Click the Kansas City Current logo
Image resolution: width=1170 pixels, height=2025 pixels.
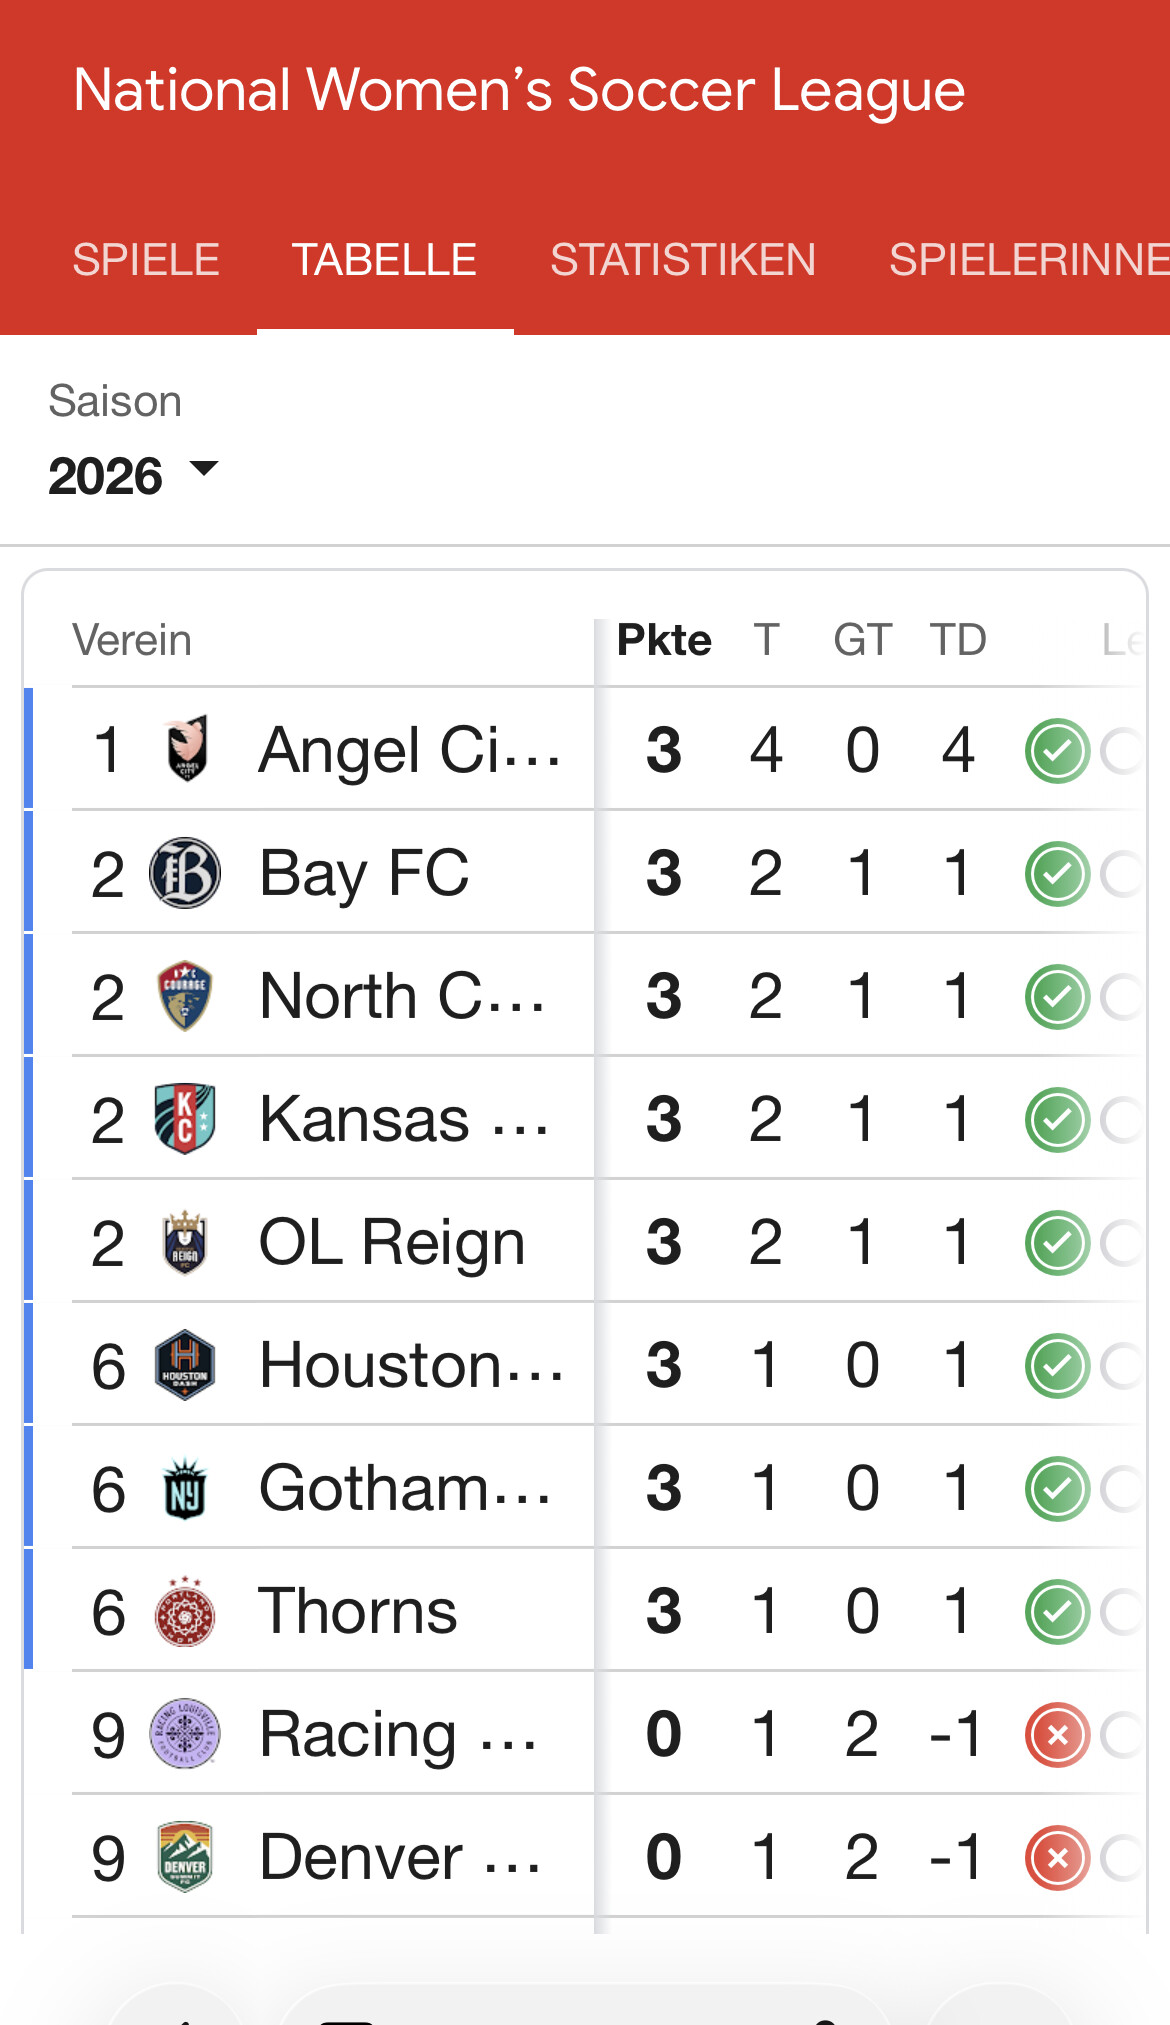(x=185, y=1119)
